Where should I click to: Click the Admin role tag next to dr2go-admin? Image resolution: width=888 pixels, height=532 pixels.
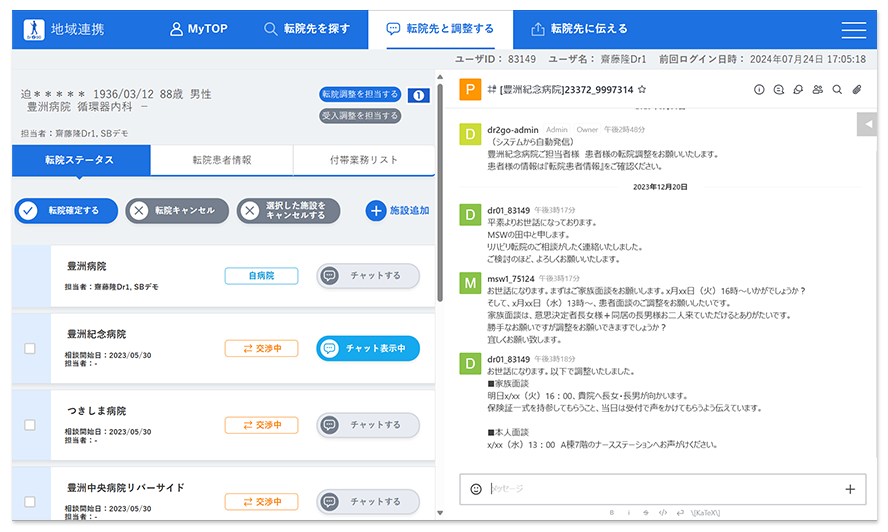557,130
